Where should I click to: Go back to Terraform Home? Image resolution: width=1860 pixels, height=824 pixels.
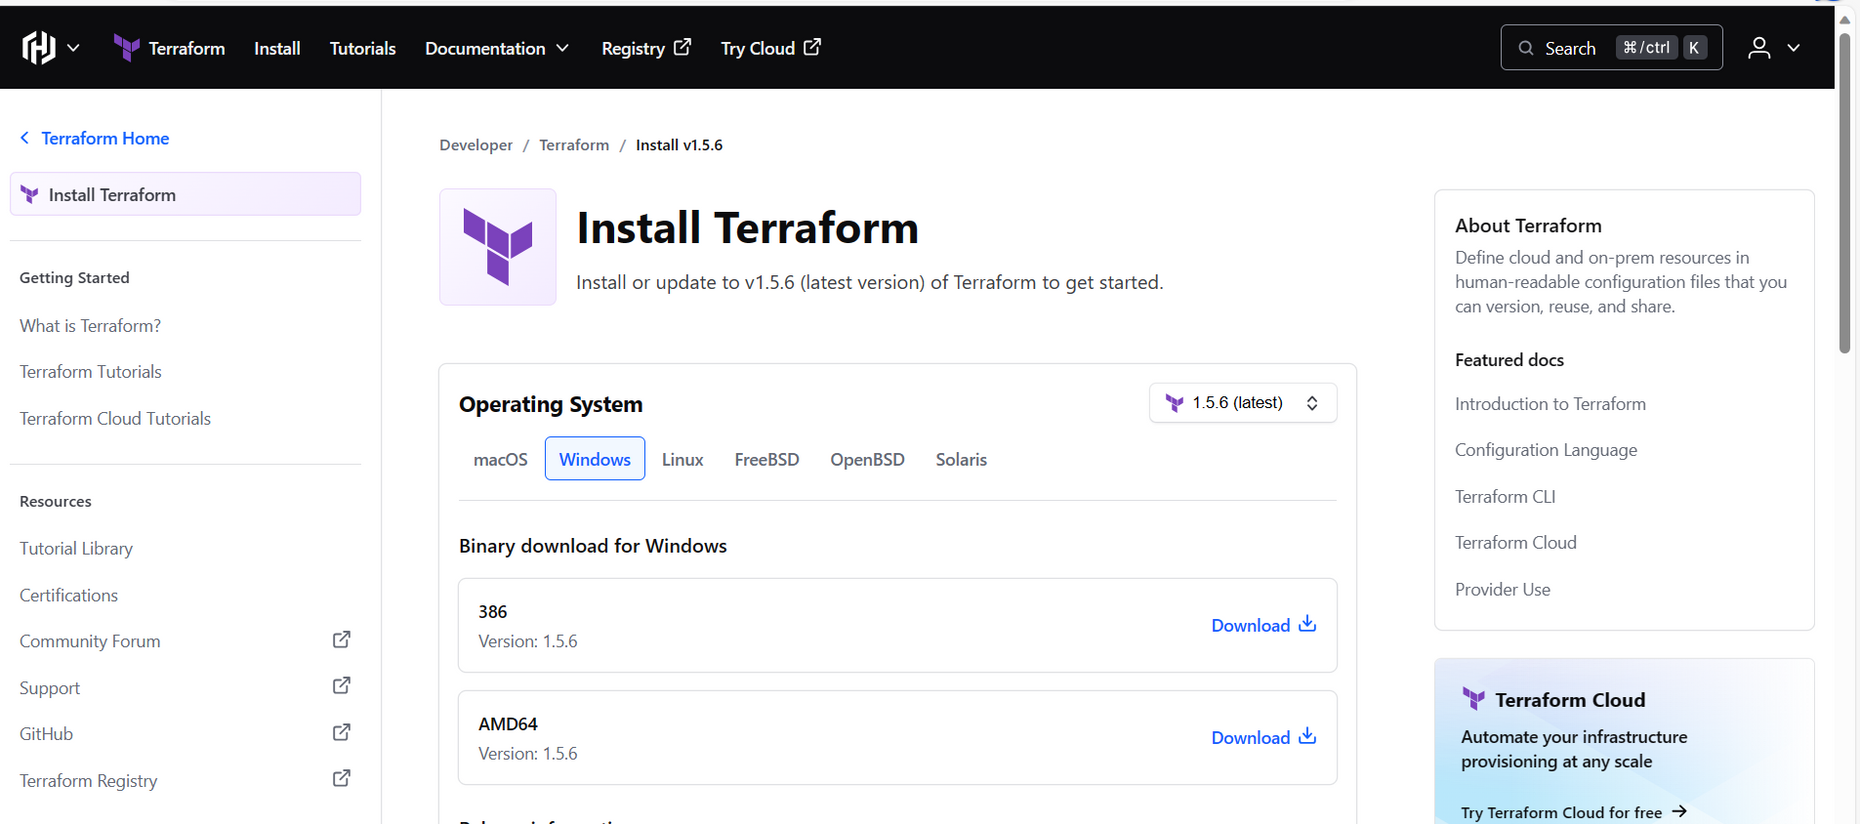pos(105,138)
